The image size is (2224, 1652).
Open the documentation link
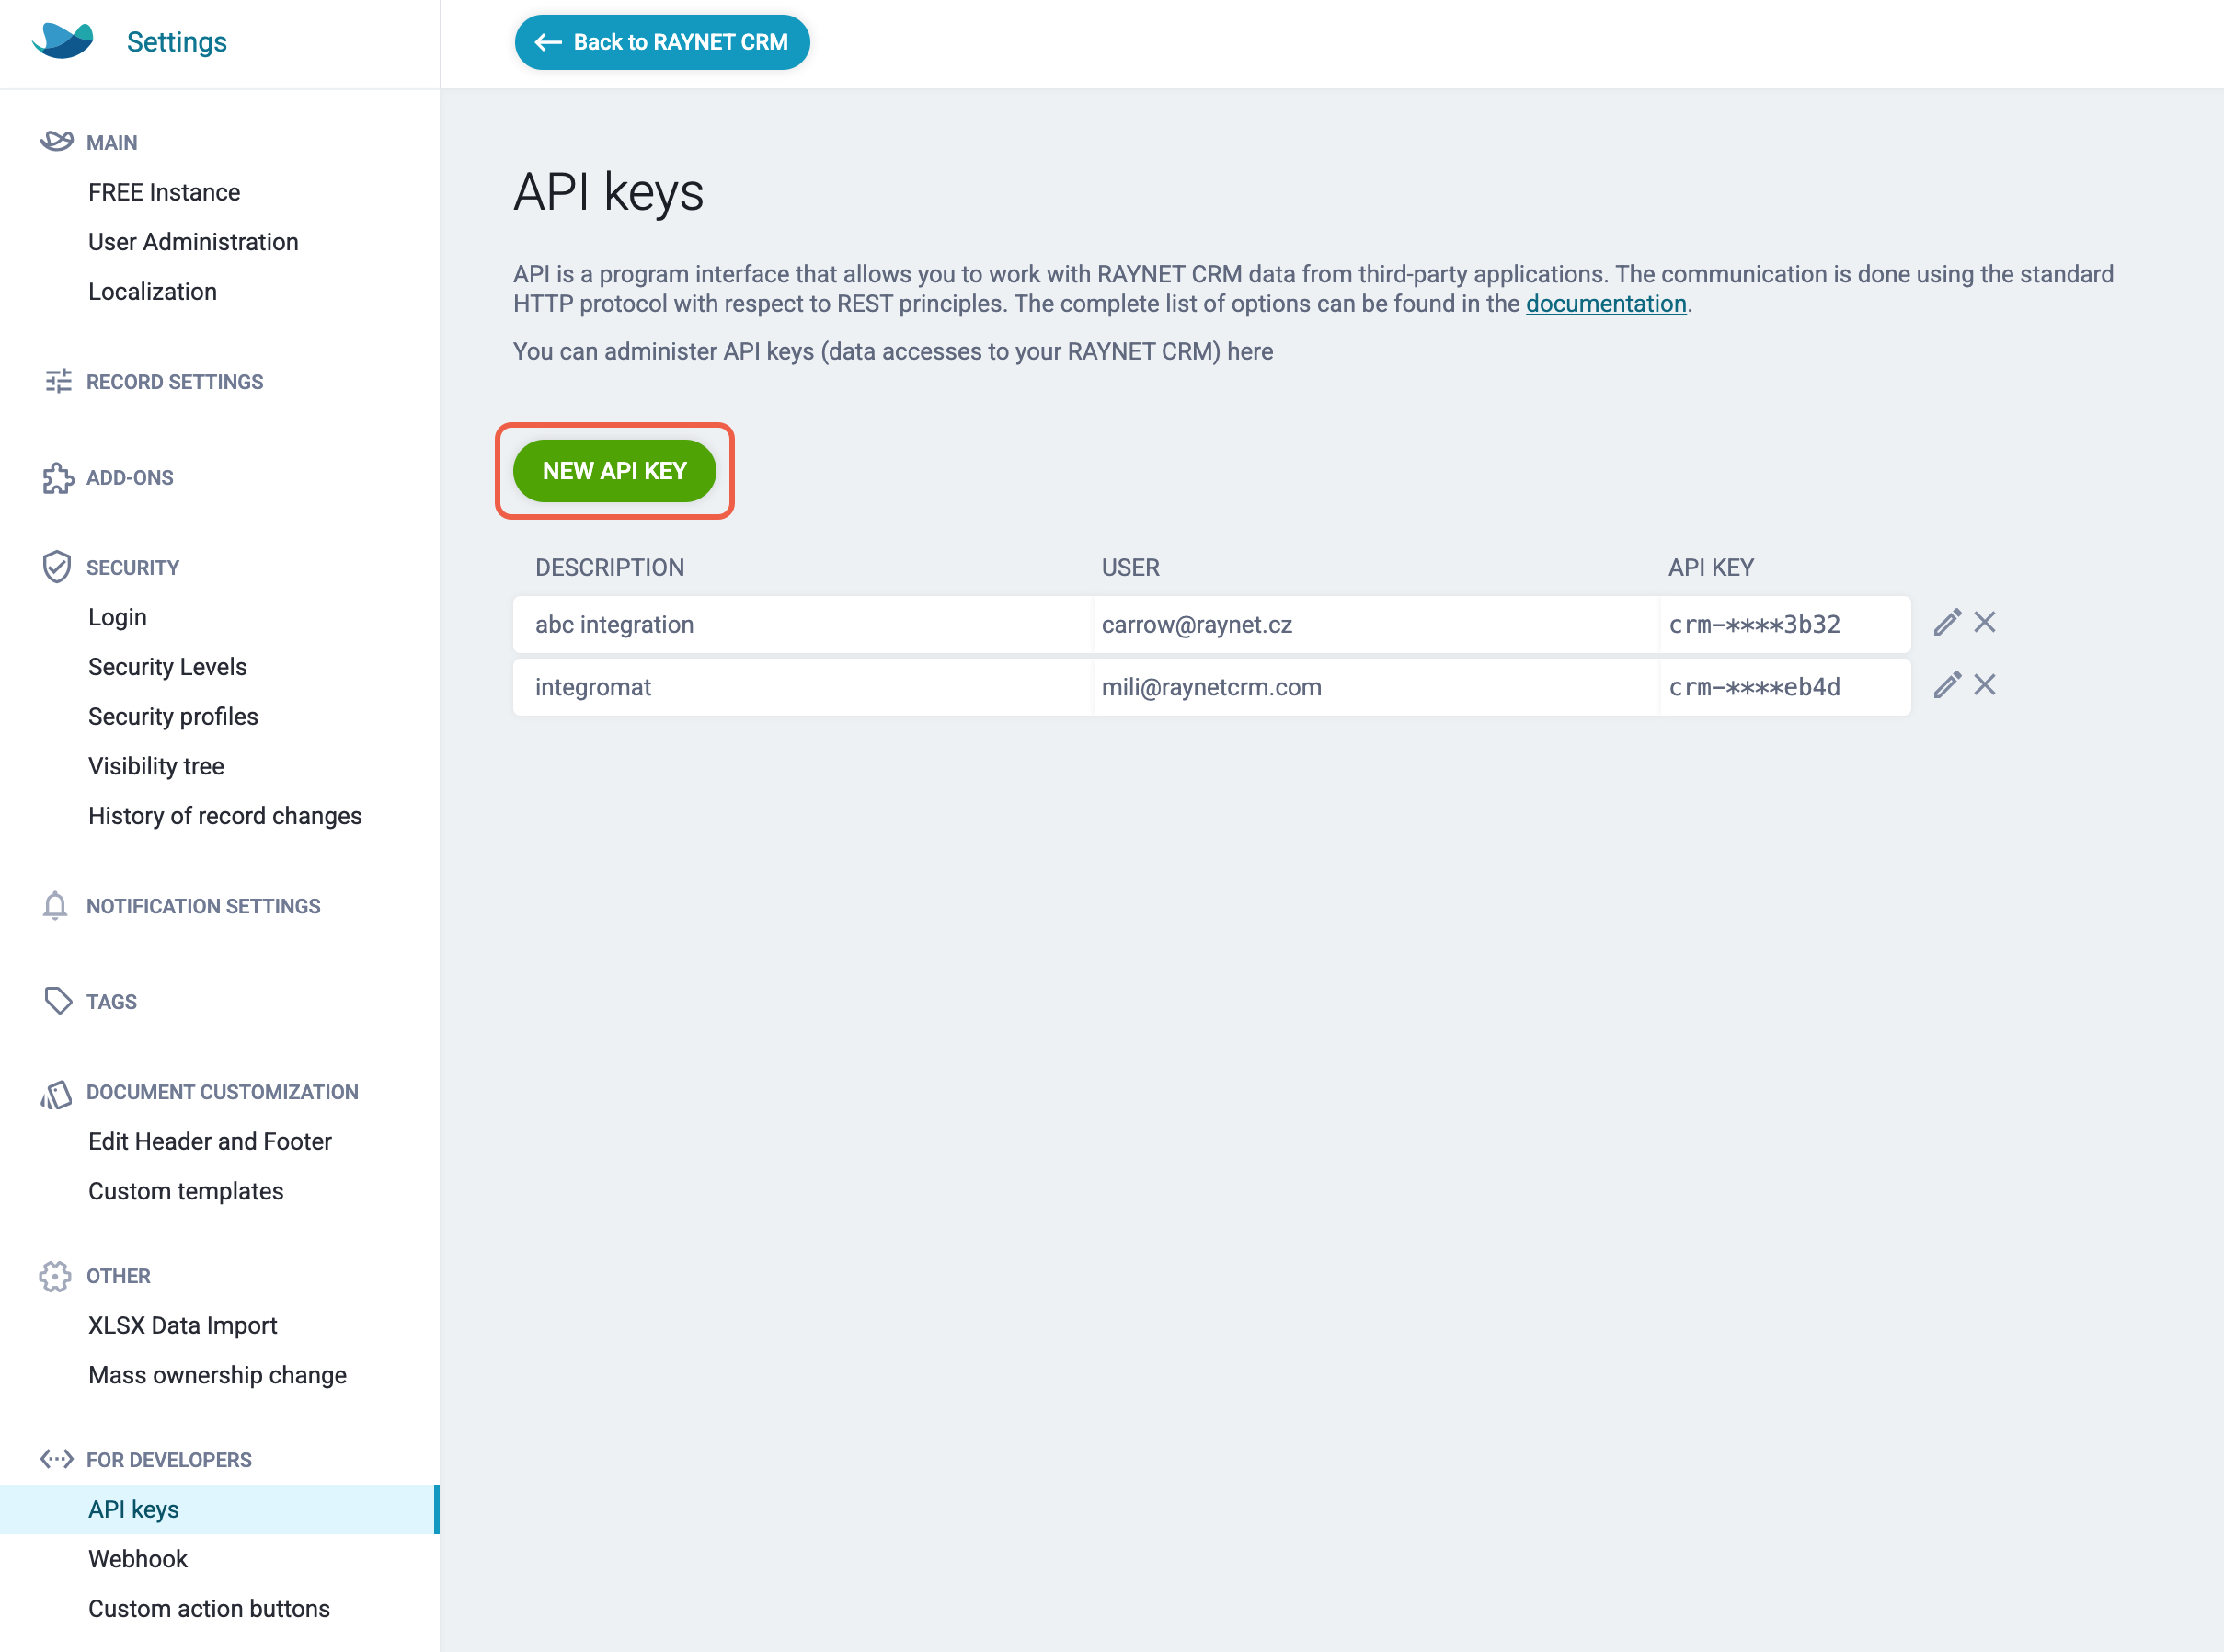coord(1606,304)
